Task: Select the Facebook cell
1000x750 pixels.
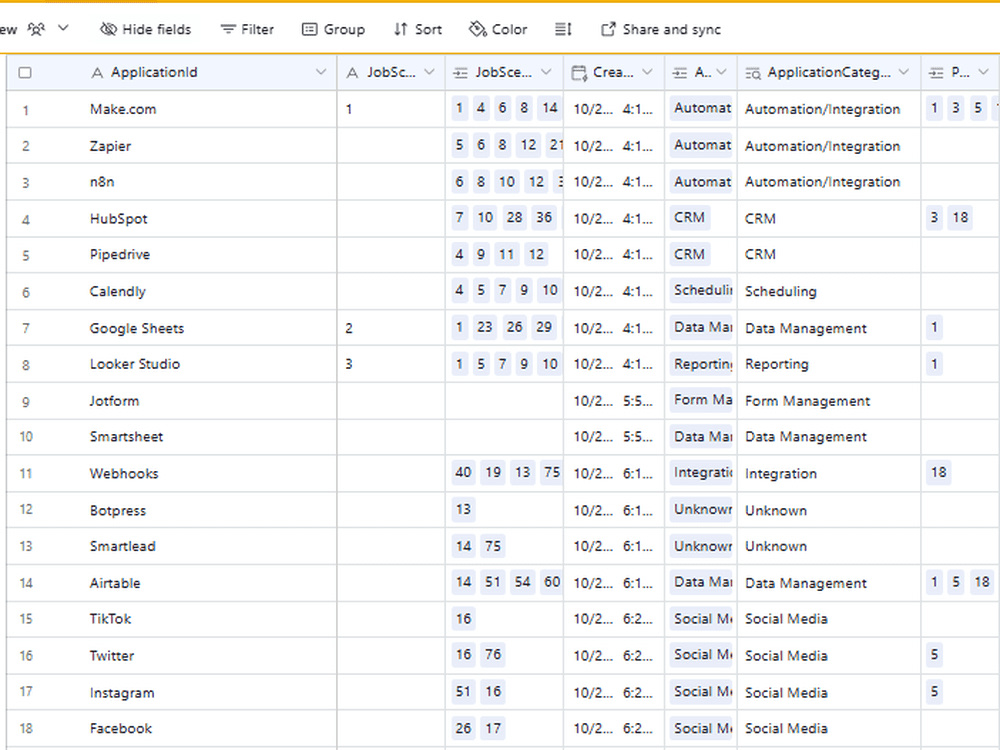Action: point(209,728)
